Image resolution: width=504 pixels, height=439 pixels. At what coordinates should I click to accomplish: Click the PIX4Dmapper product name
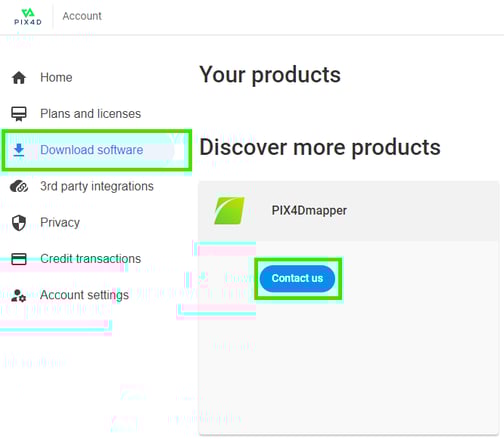[x=309, y=211]
